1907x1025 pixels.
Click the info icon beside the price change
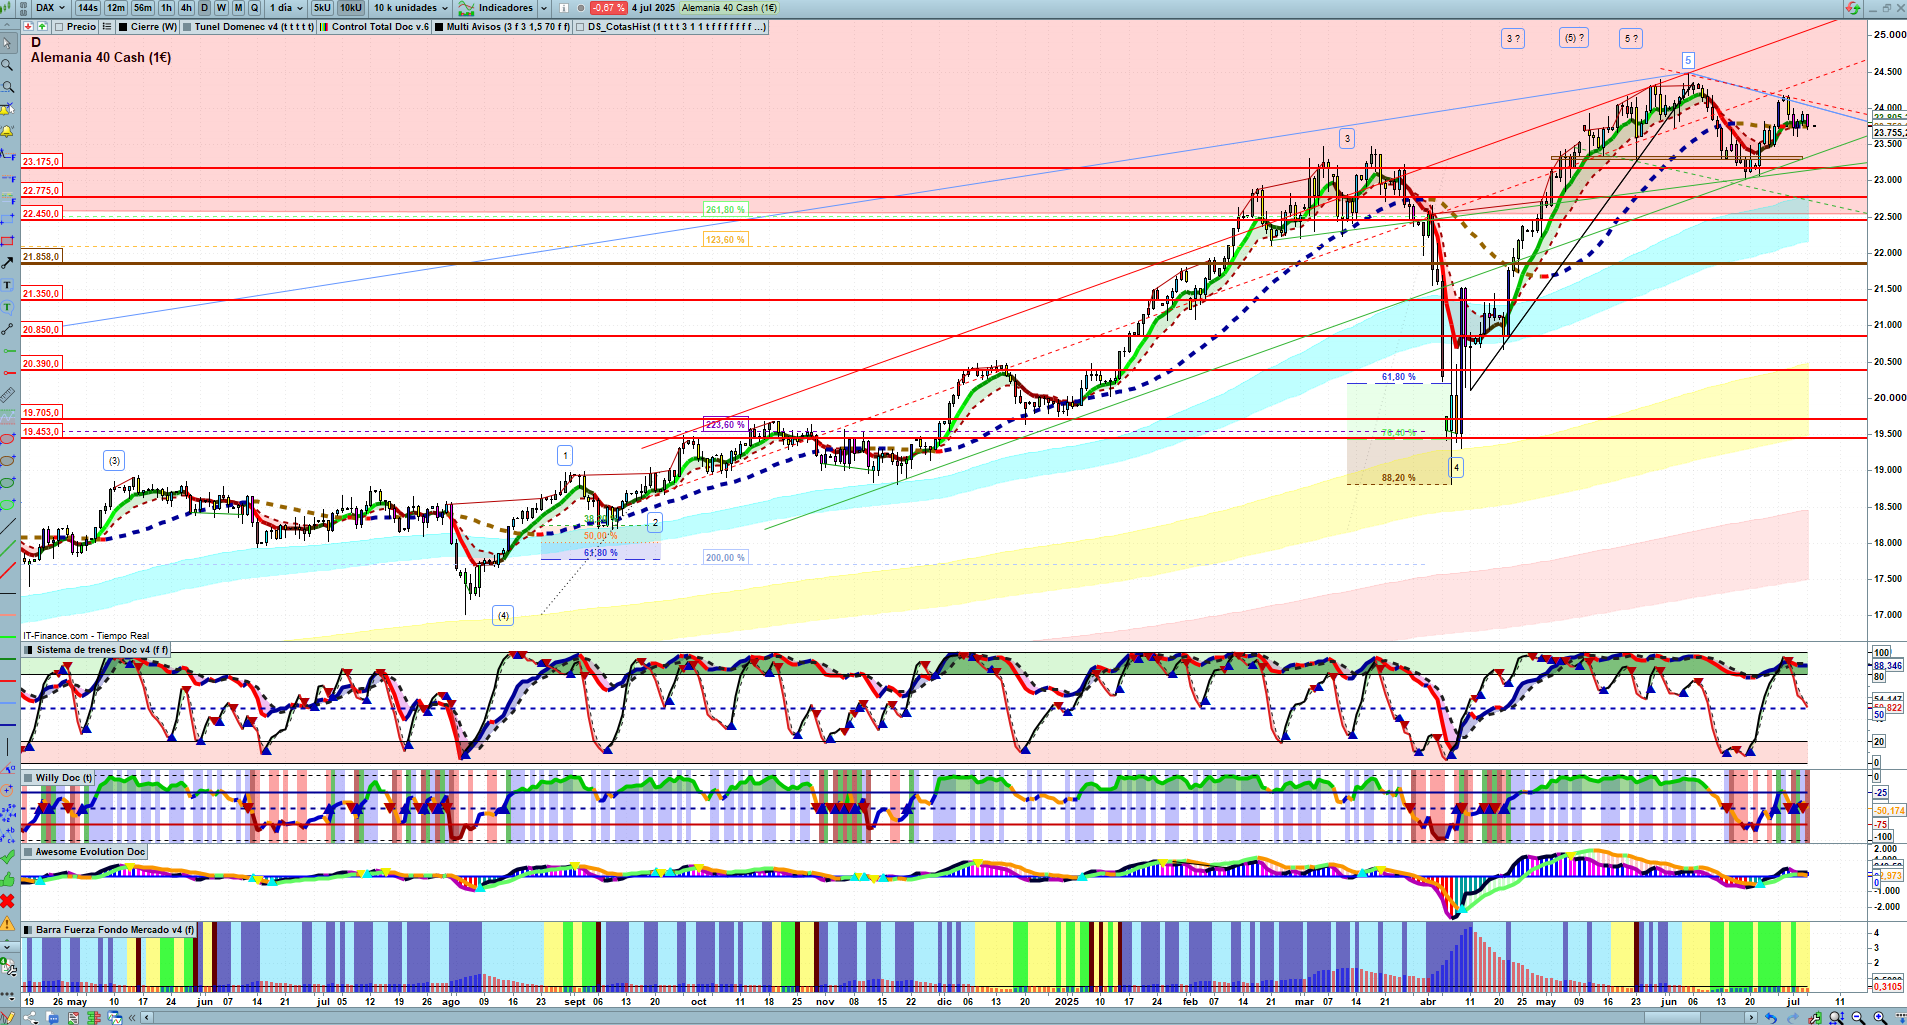[x=581, y=8]
